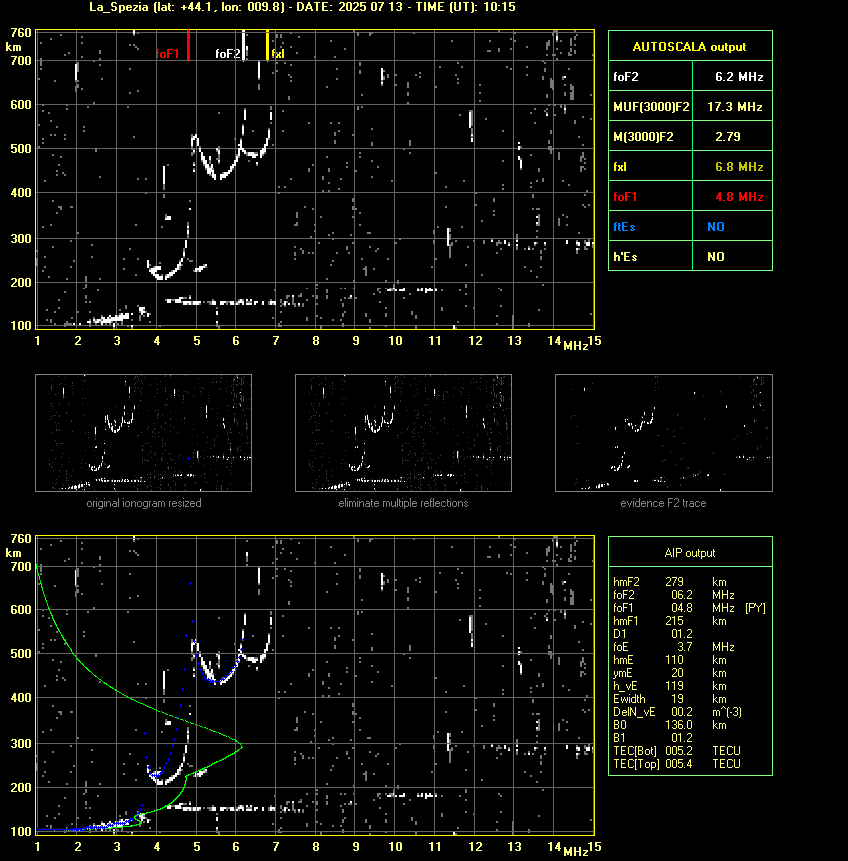This screenshot has width=848, height=861.
Task: Select the hmF1 value 215
Action: (674, 621)
